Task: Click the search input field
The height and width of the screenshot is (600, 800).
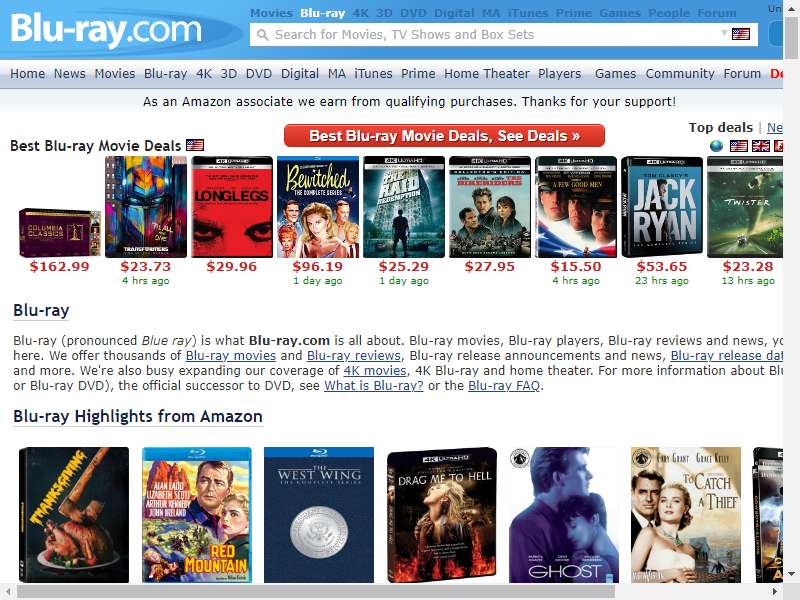Action: tap(495, 35)
